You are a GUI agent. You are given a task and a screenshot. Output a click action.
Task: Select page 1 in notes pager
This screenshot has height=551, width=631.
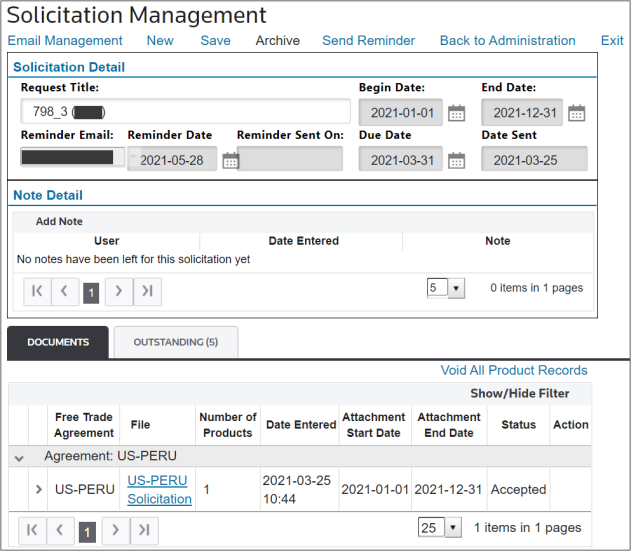91,293
